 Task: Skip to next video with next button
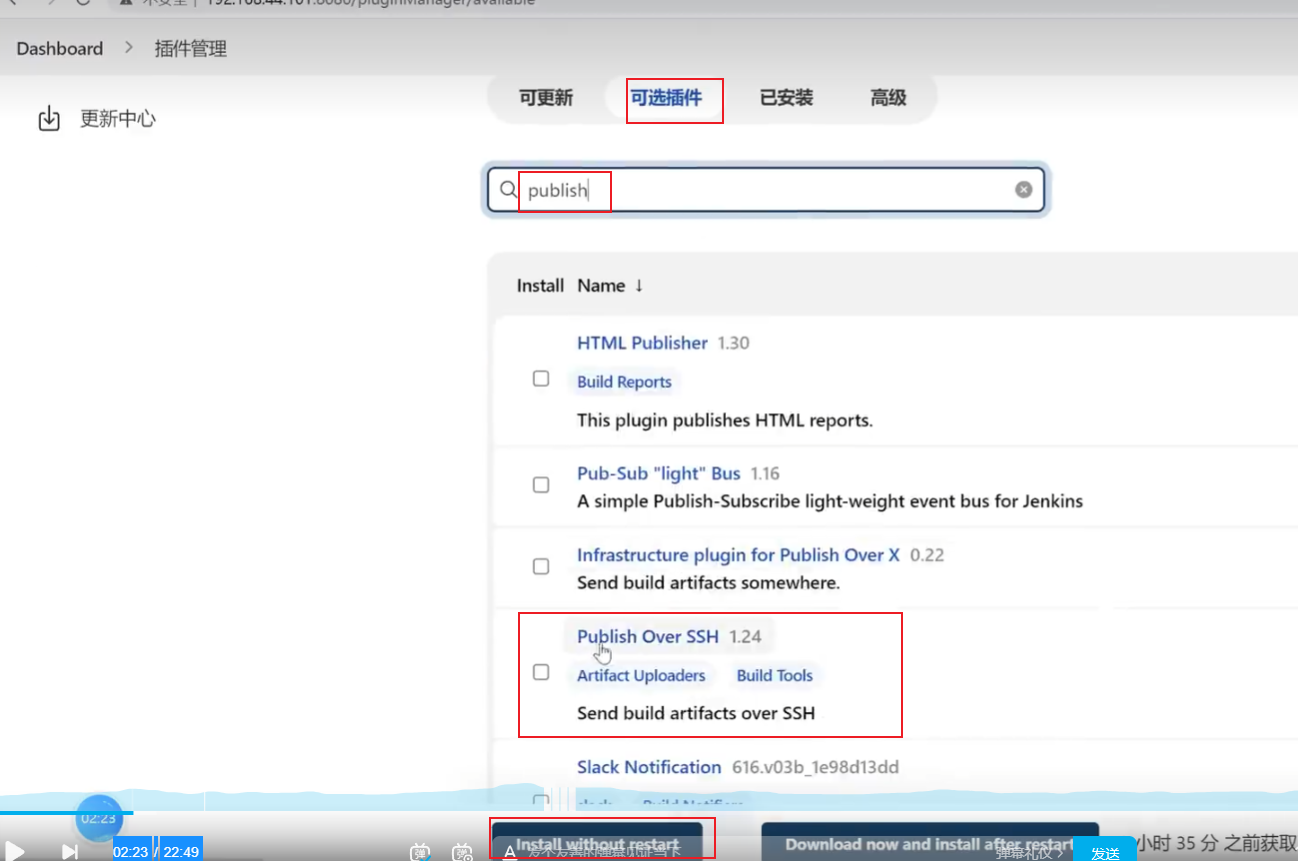click(x=70, y=852)
